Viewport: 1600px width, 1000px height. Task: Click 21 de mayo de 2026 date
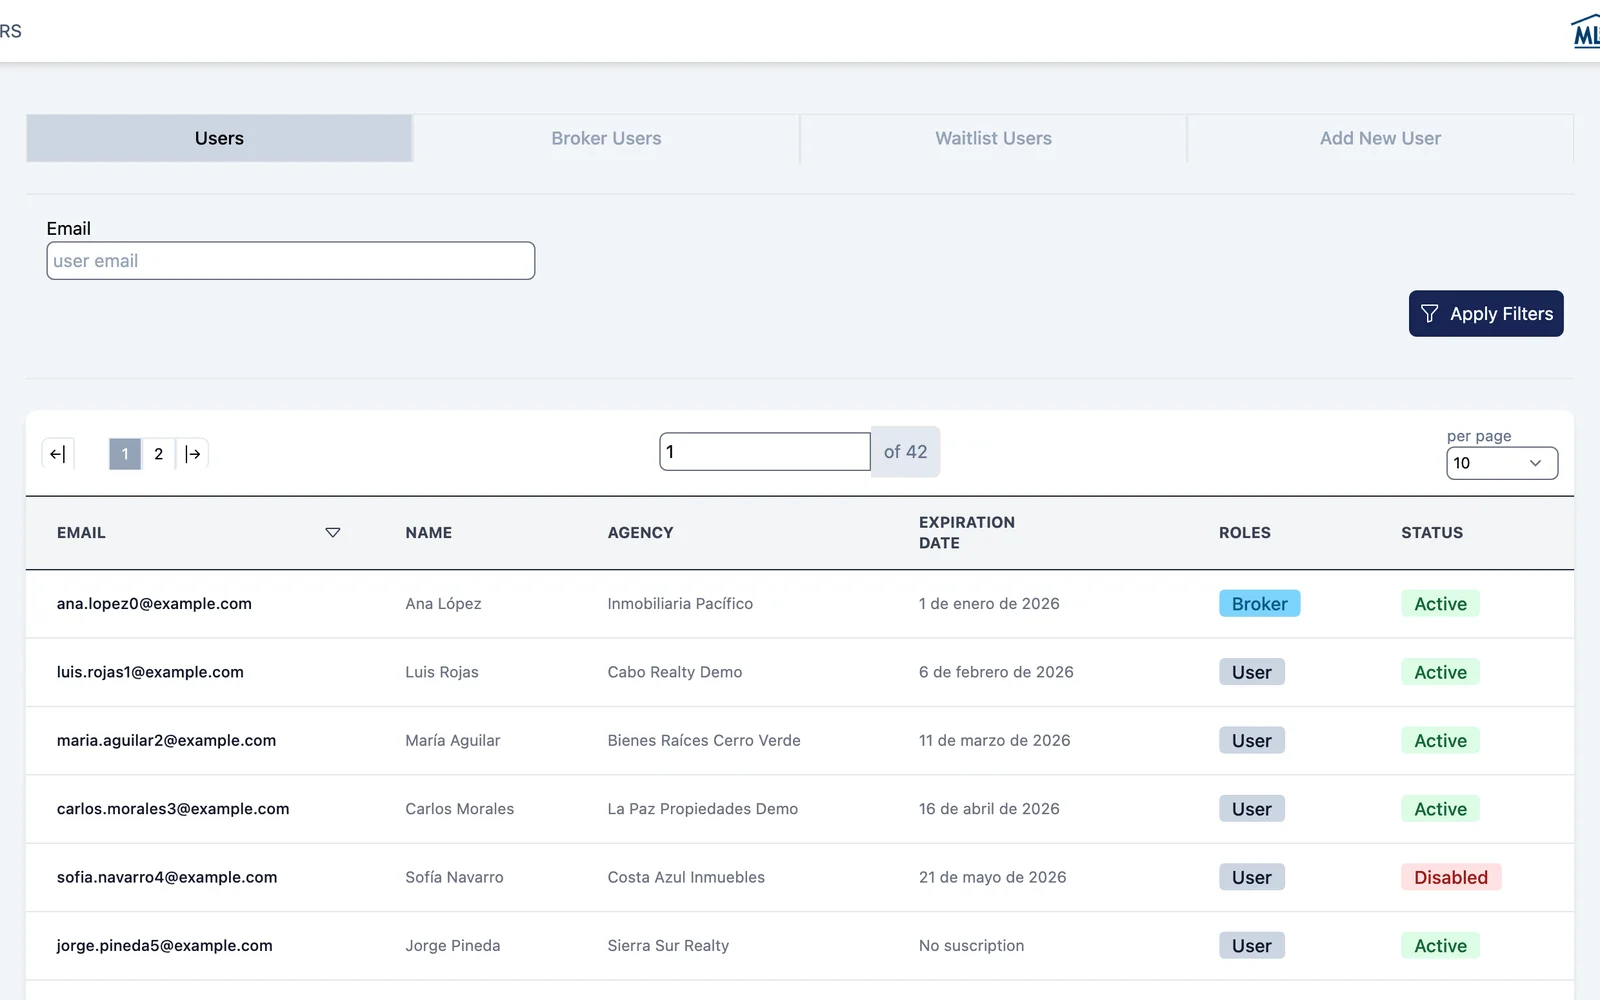[x=992, y=877]
